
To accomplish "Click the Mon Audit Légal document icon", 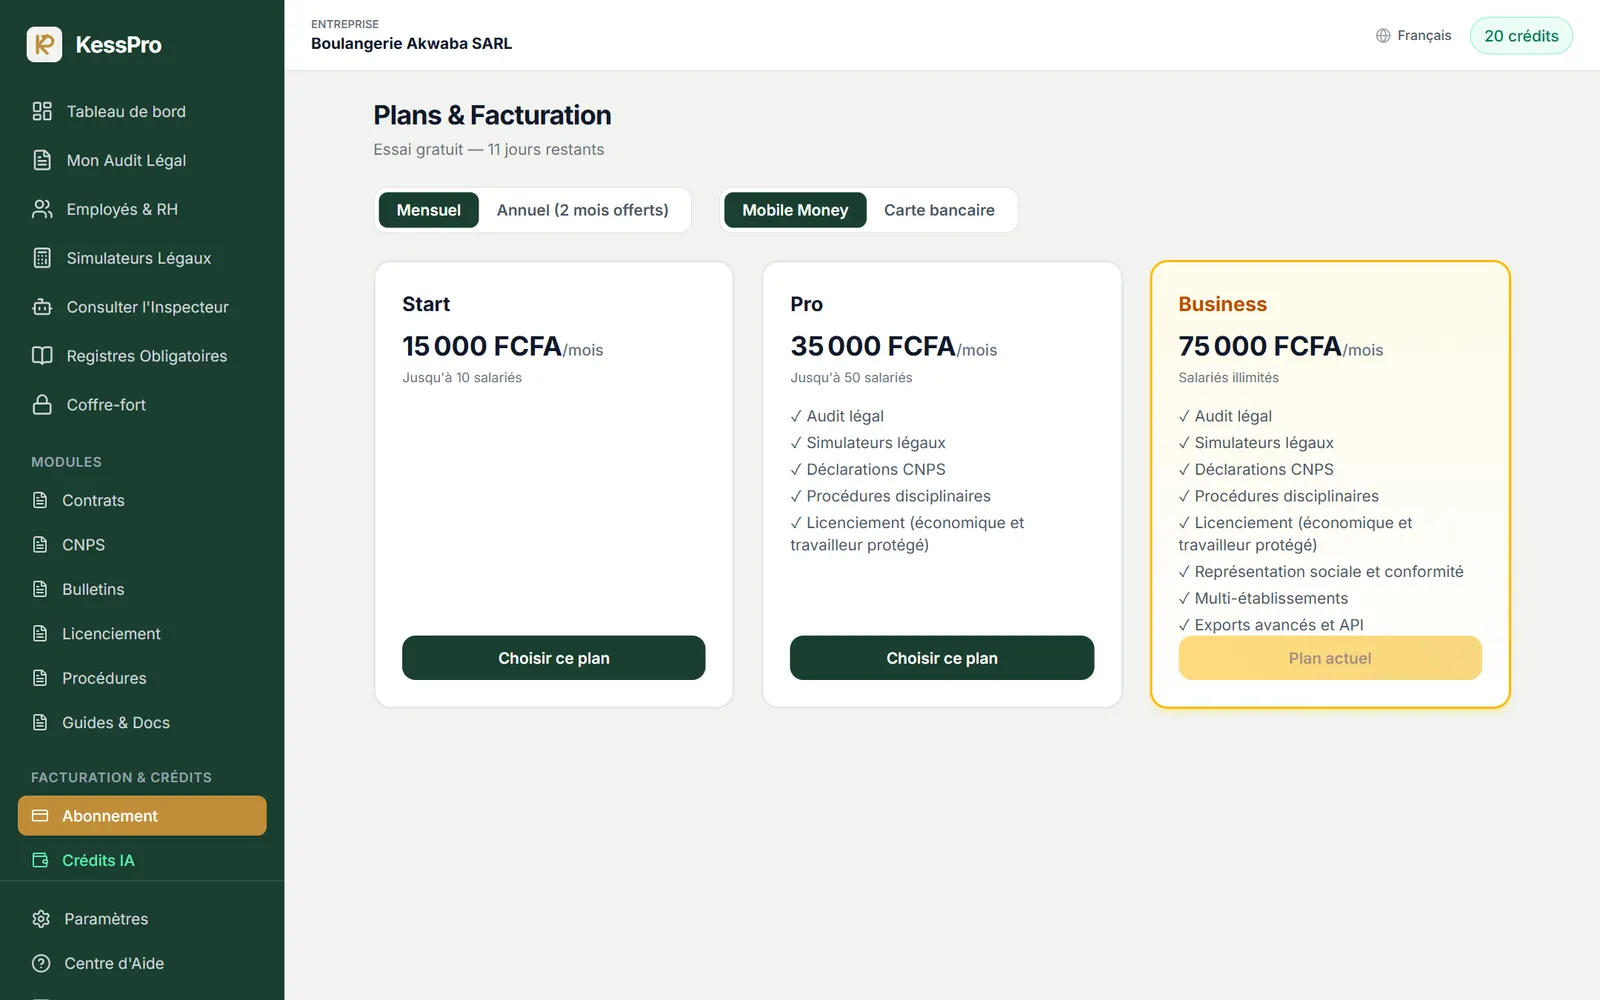I will click(x=42, y=160).
